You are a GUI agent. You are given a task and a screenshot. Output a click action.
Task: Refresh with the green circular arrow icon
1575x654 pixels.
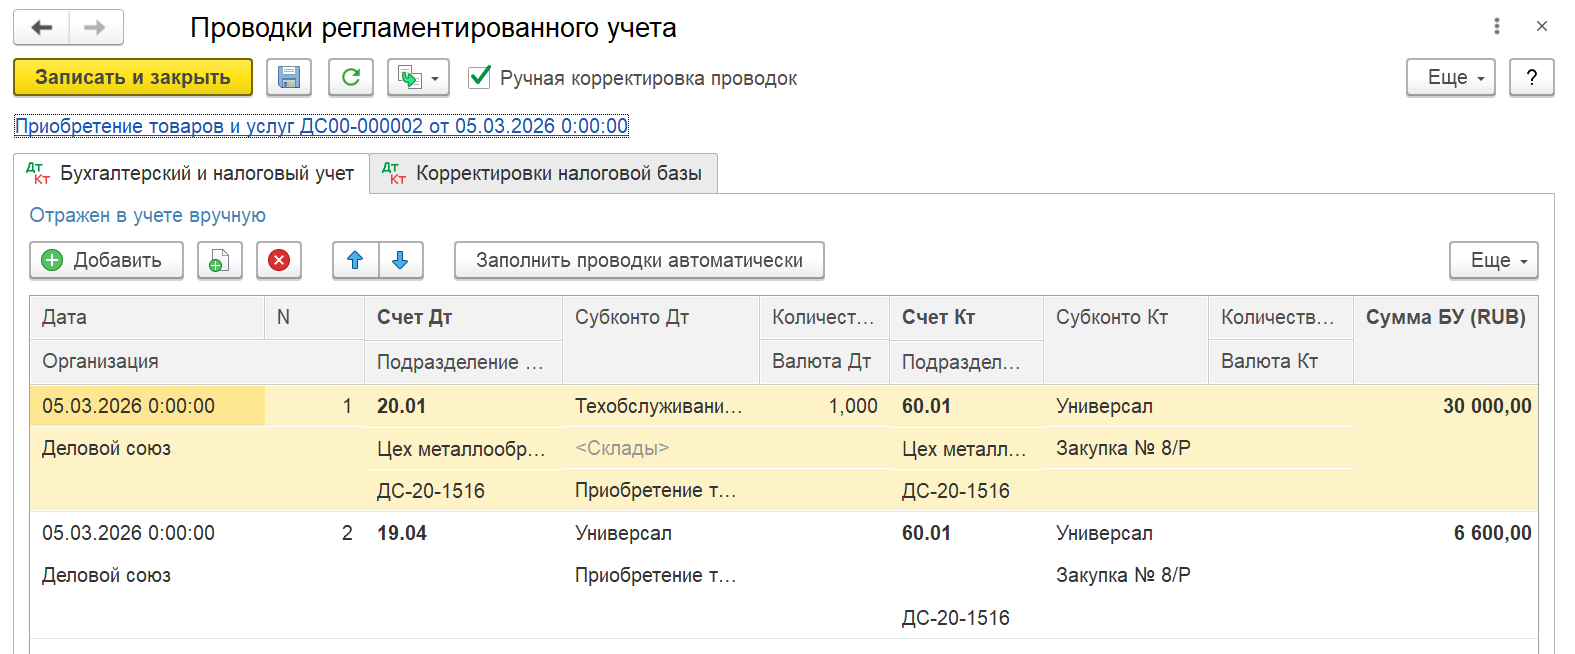tap(351, 77)
